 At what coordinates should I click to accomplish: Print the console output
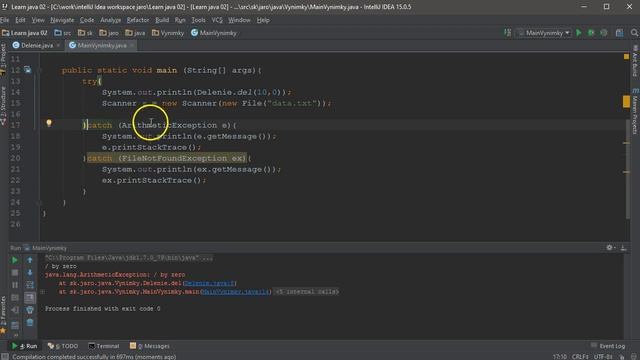30,310
